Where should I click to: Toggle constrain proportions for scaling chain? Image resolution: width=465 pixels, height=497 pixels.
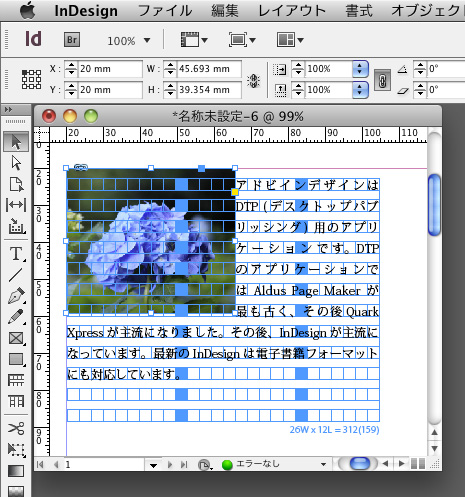[x=382, y=80]
